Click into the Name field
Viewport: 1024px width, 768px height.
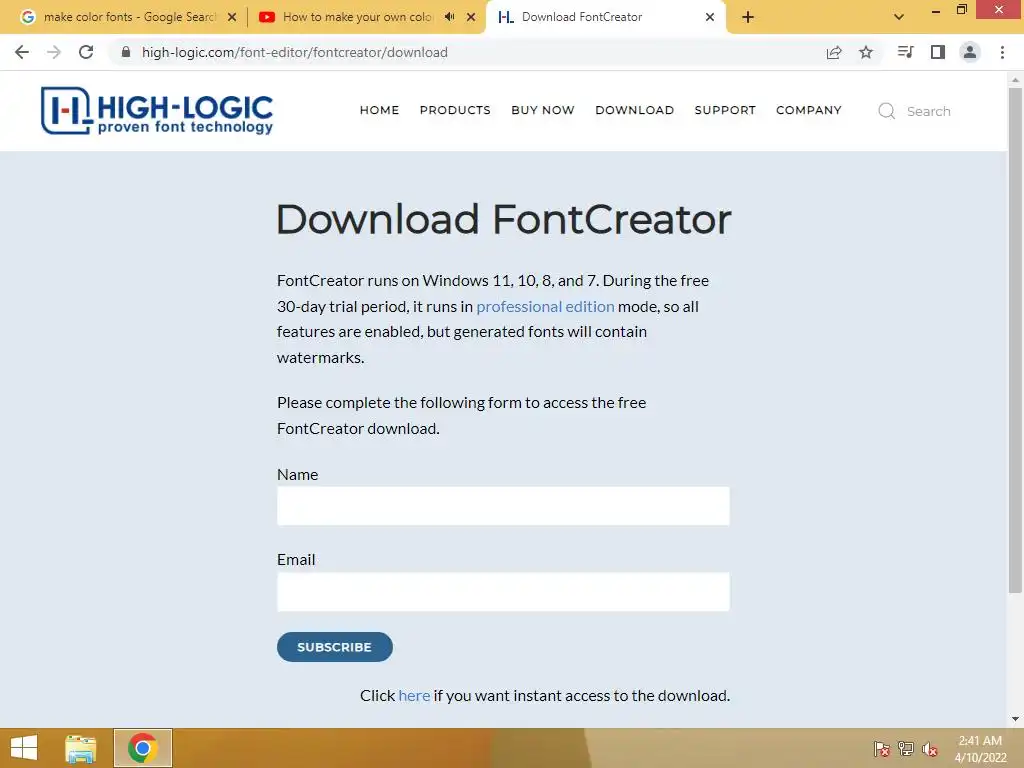click(x=503, y=505)
